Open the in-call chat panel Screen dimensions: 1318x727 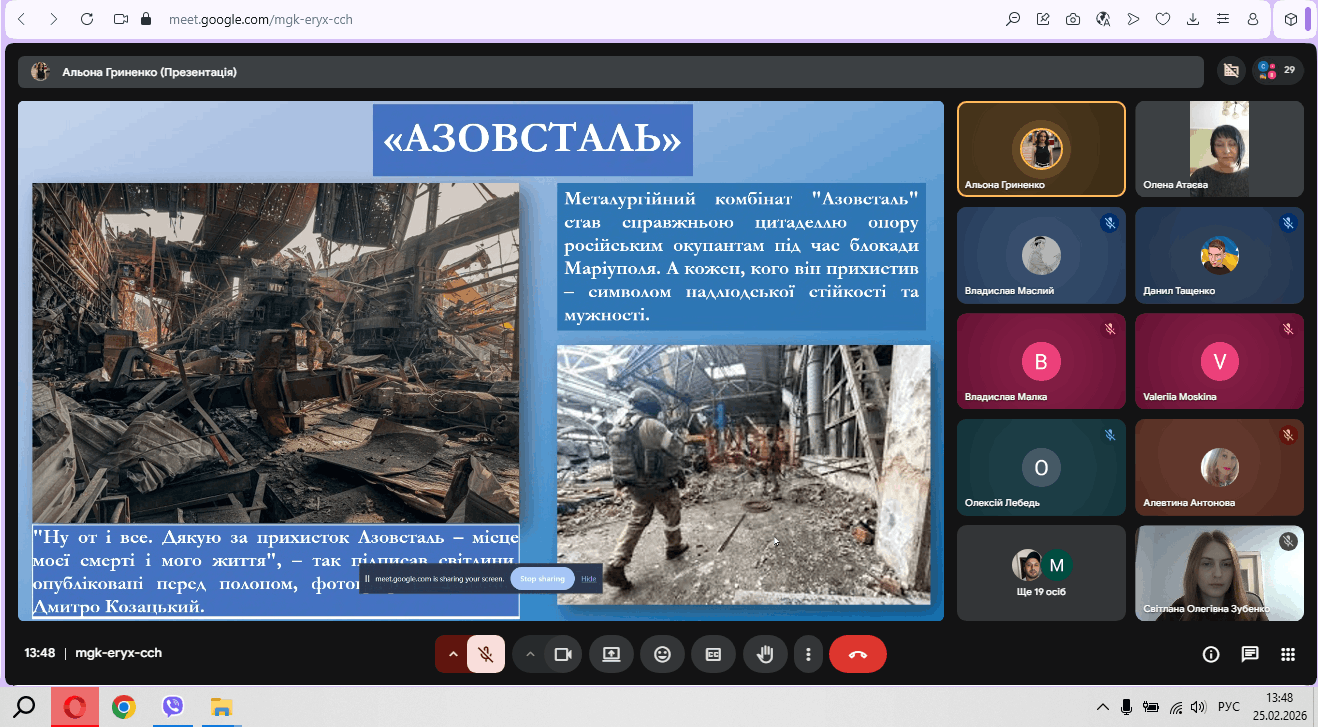click(x=1249, y=654)
